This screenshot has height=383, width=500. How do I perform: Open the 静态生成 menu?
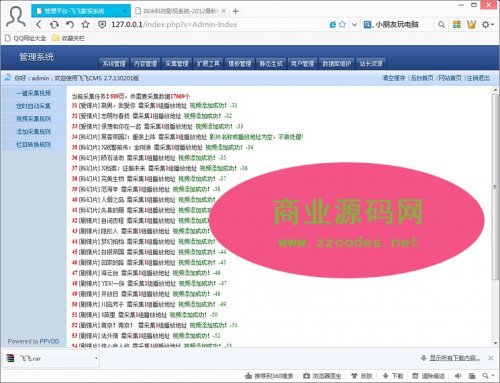(271, 63)
